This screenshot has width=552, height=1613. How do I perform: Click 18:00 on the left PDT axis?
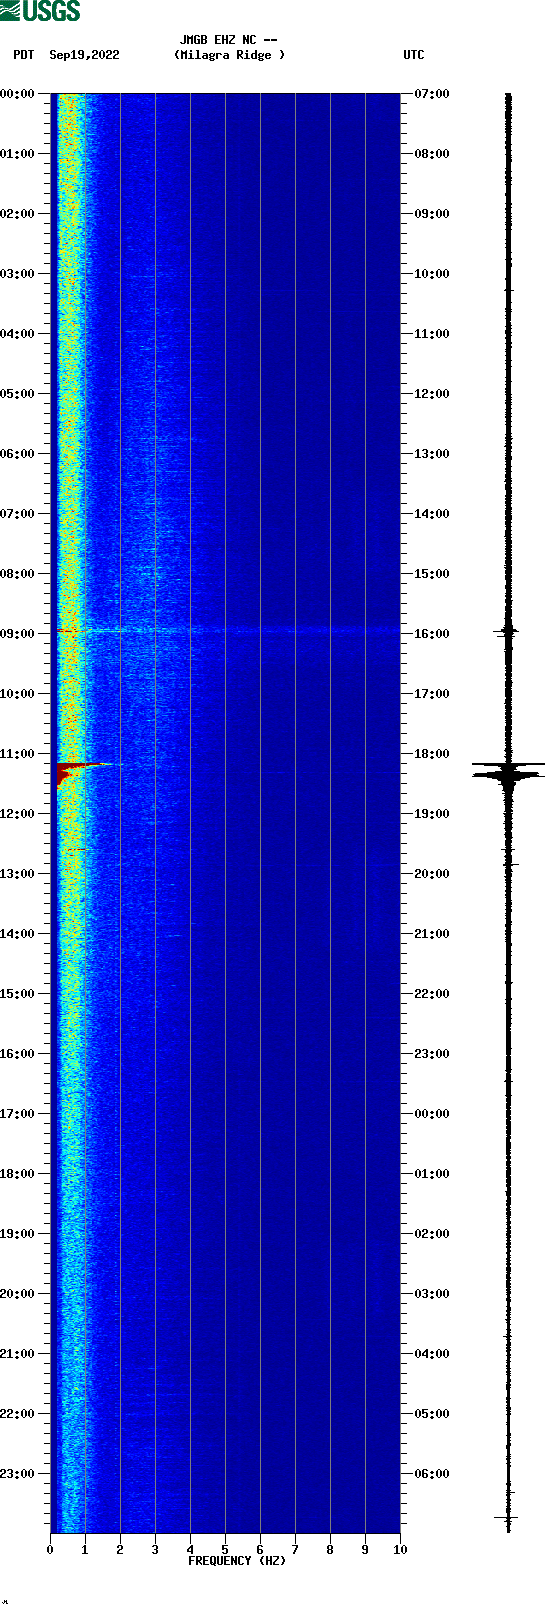point(17,1174)
